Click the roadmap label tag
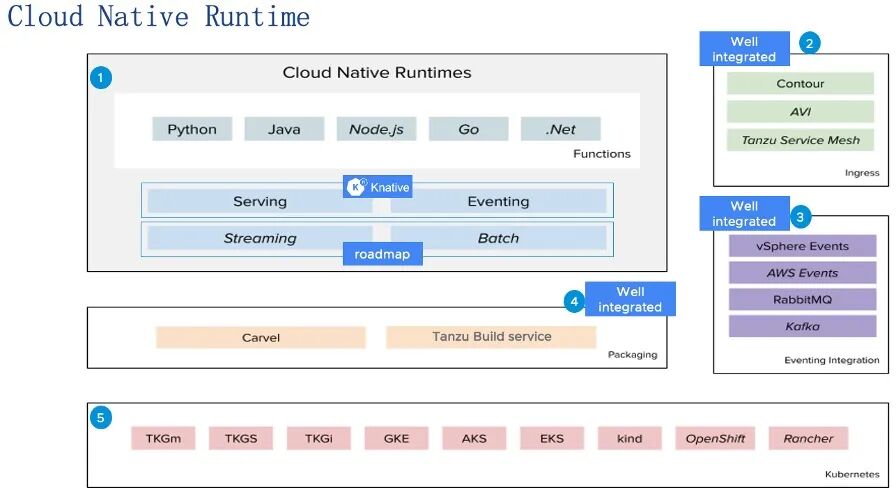 click(382, 254)
